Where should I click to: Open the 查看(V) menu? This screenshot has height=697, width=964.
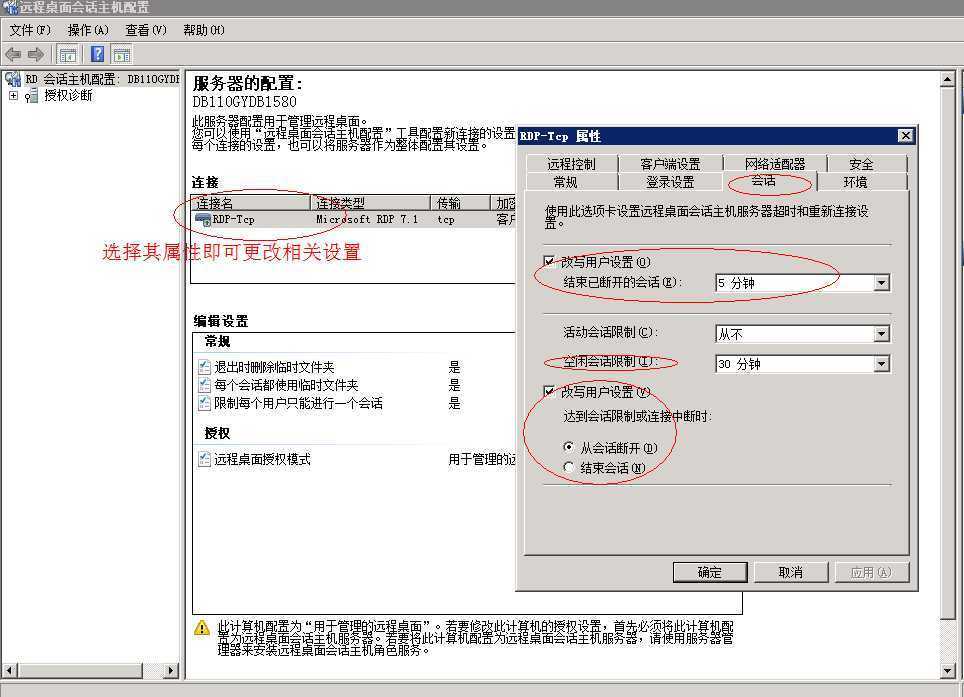click(146, 30)
